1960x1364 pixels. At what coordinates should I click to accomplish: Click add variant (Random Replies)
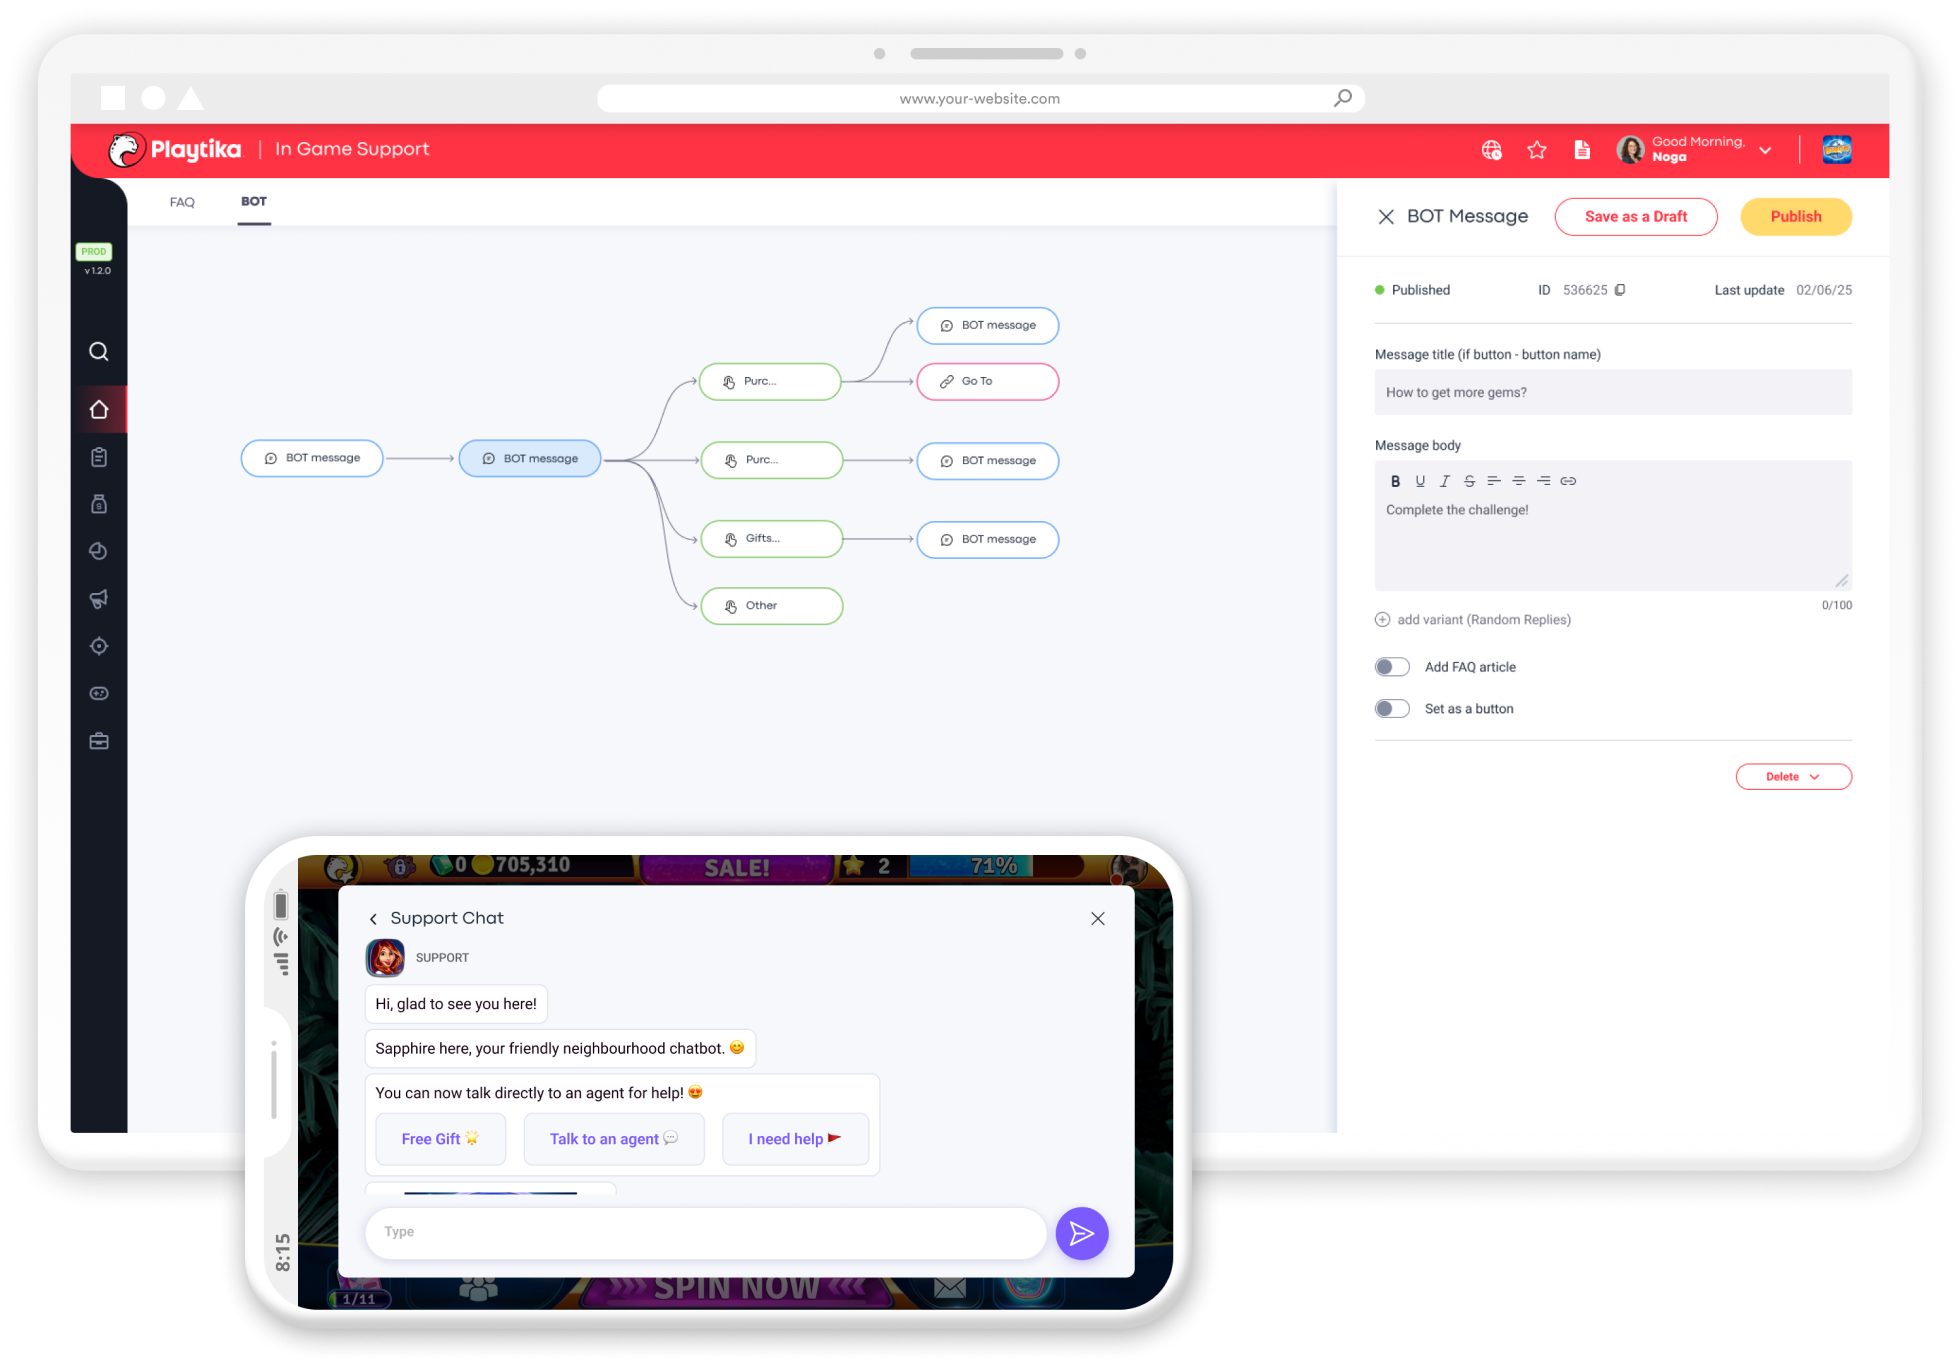(x=1473, y=620)
